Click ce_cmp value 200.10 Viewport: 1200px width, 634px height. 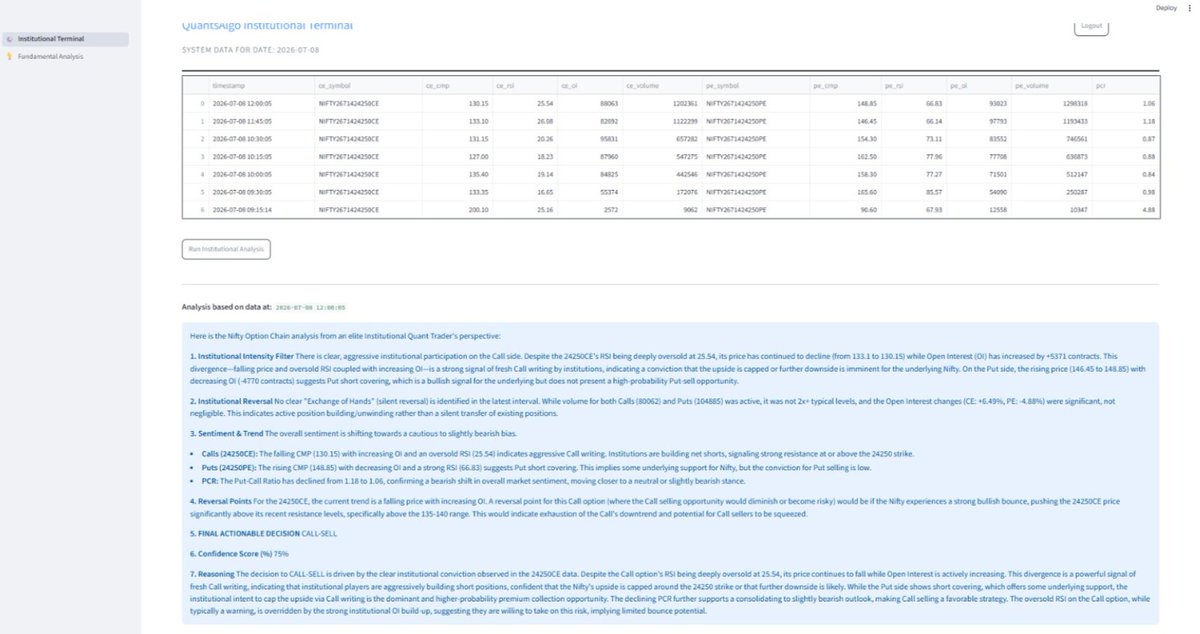tap(456, 209)
